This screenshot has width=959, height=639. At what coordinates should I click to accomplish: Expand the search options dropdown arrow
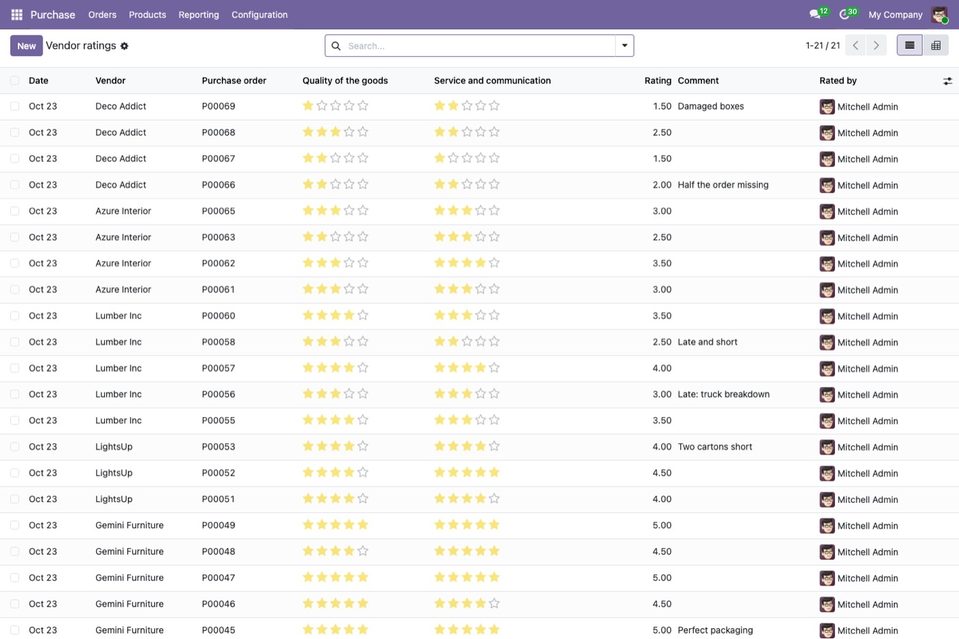624,45
